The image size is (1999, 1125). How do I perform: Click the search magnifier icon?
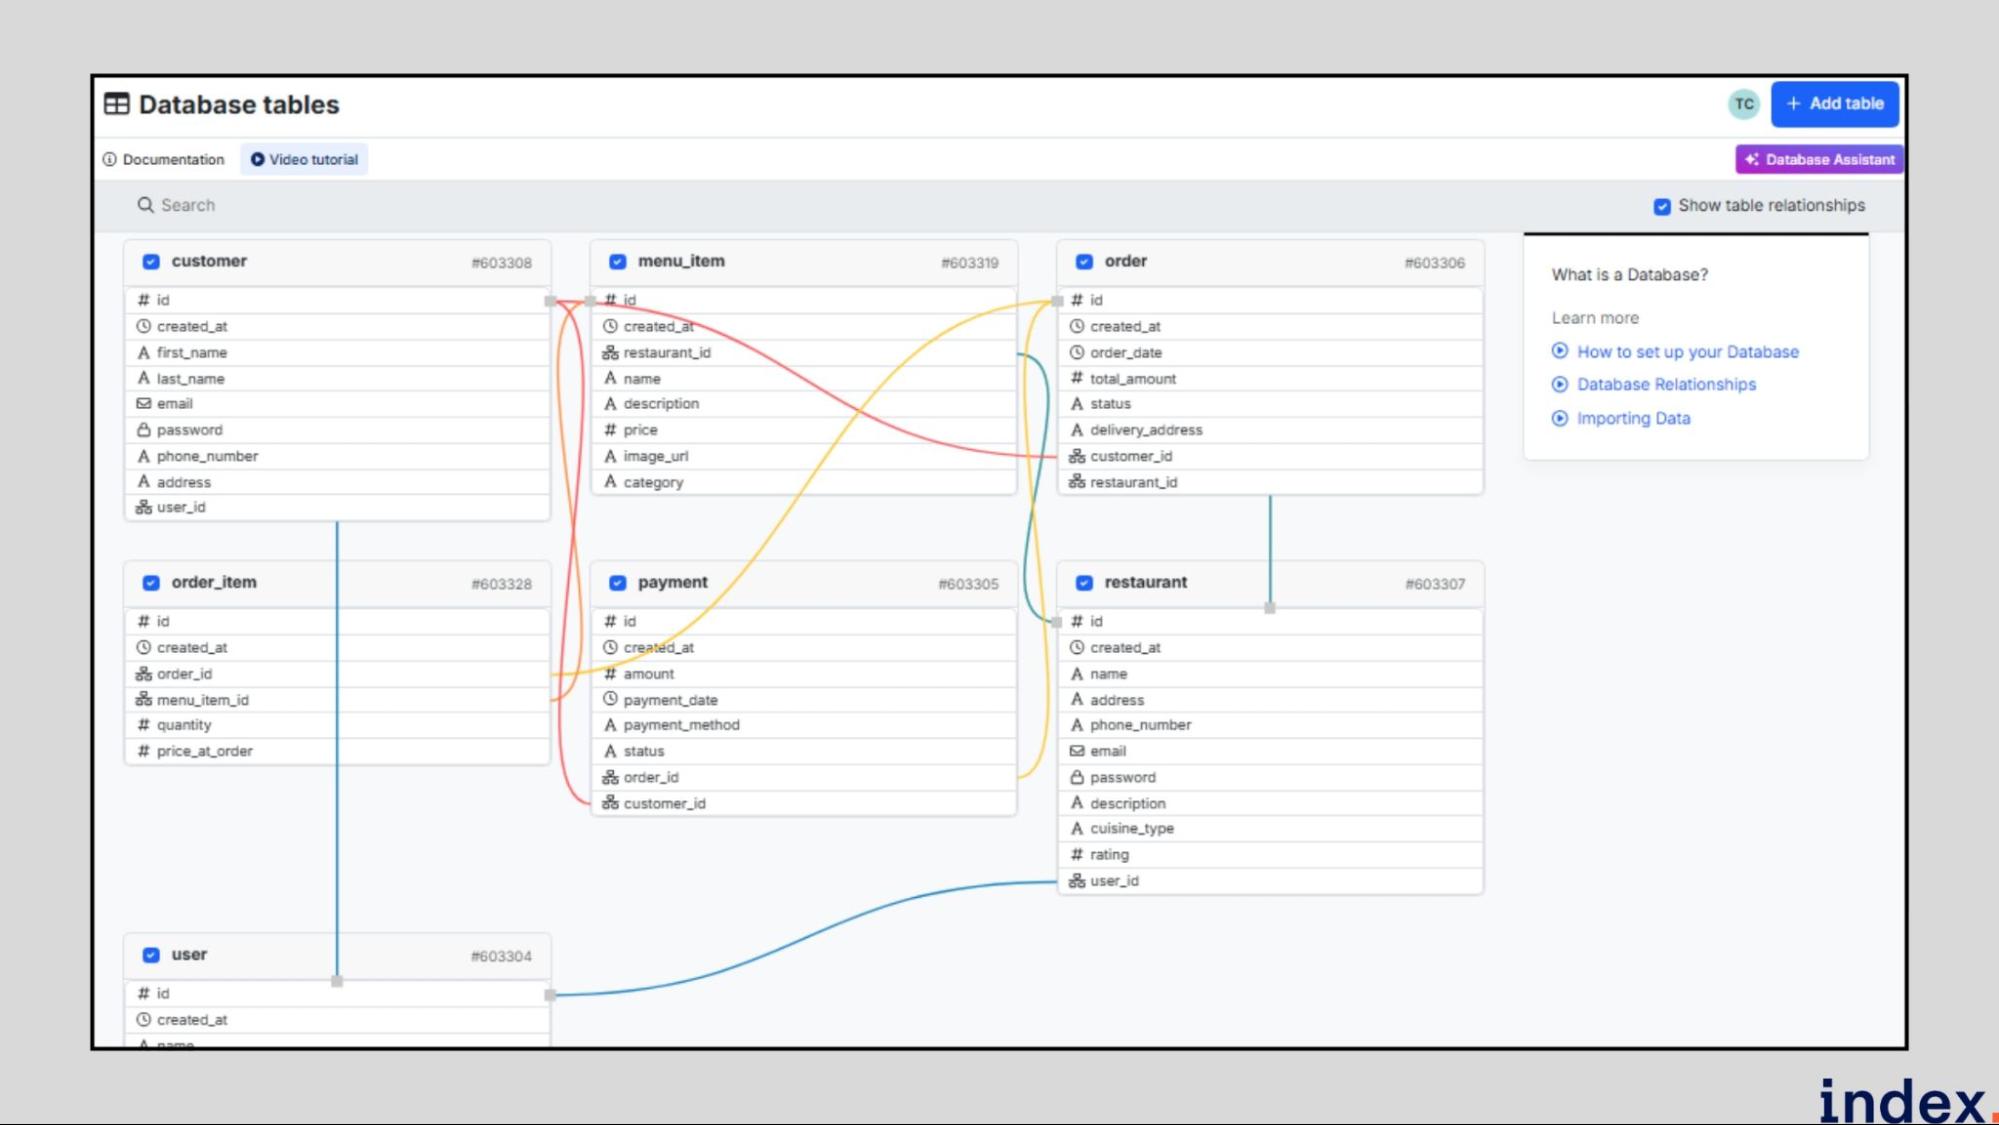pos(146,205)
